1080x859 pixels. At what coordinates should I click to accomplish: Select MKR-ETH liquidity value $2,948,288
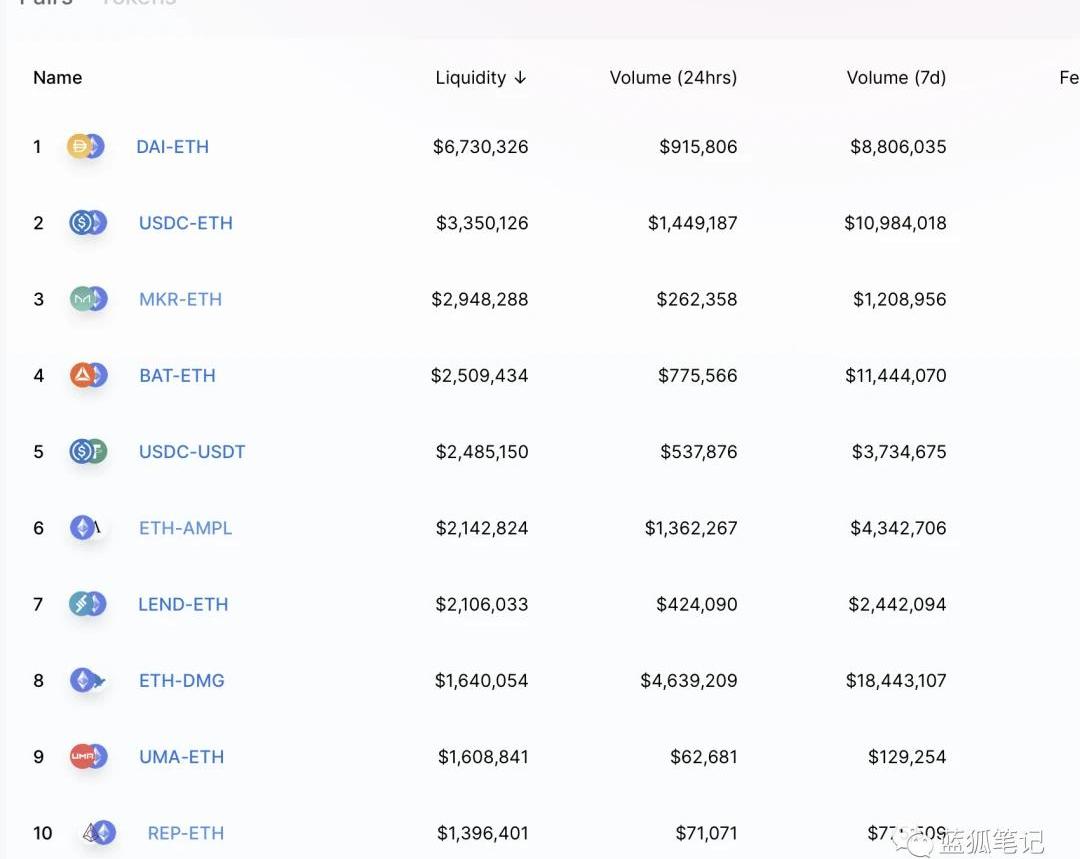[480, 300]
